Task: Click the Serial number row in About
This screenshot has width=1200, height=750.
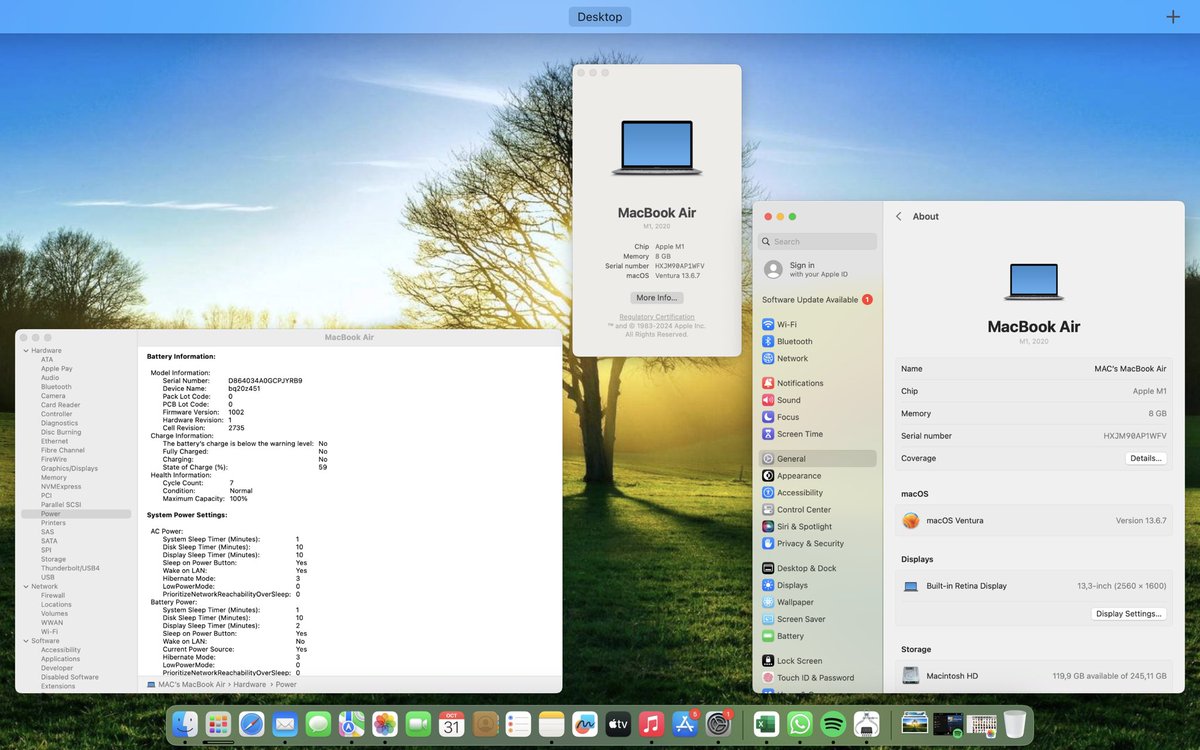Action: click(x=1034, y=436)
